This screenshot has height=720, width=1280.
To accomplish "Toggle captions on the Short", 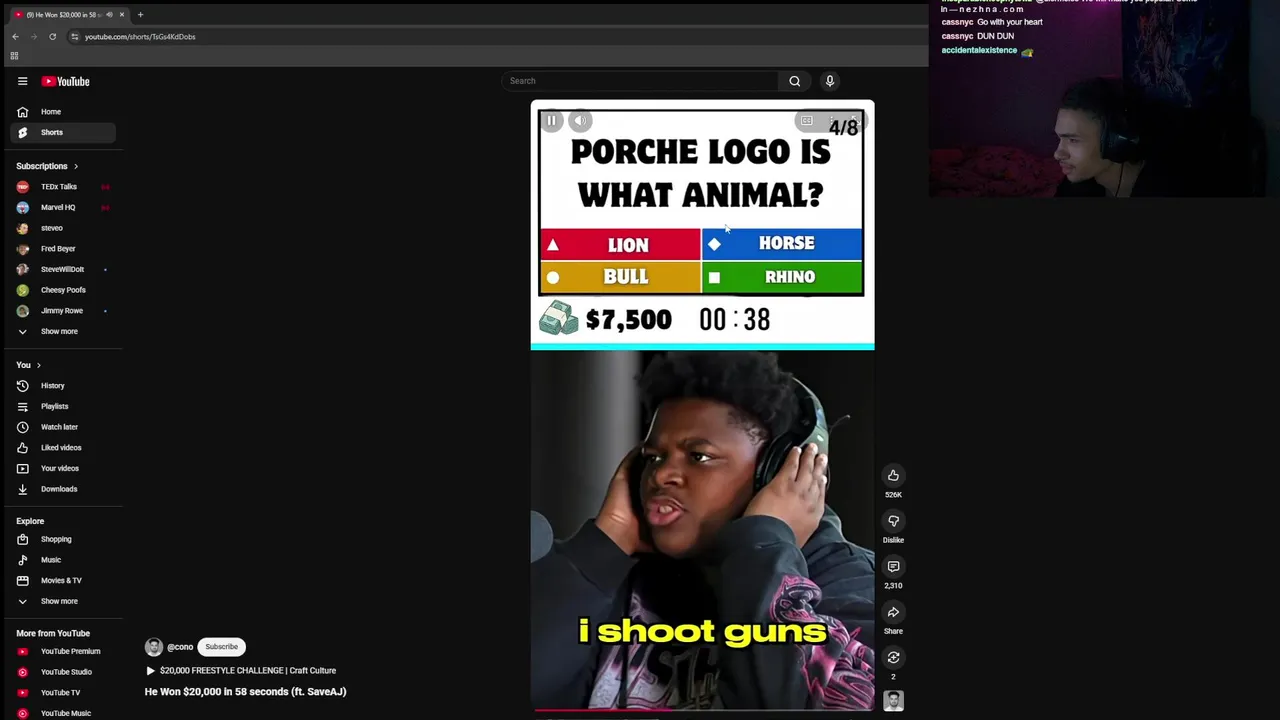I will 806,120.
